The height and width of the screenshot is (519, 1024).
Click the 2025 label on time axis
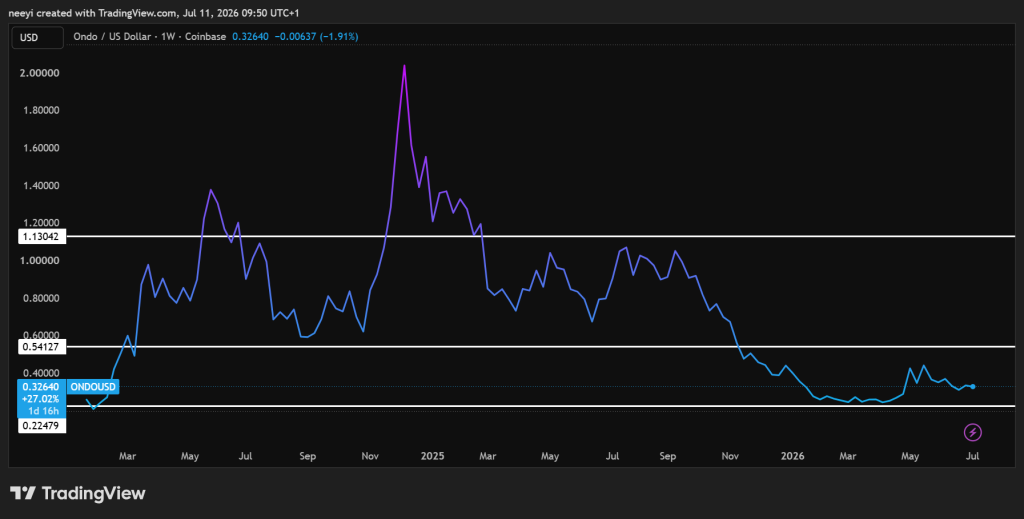(x=432, y=456)
